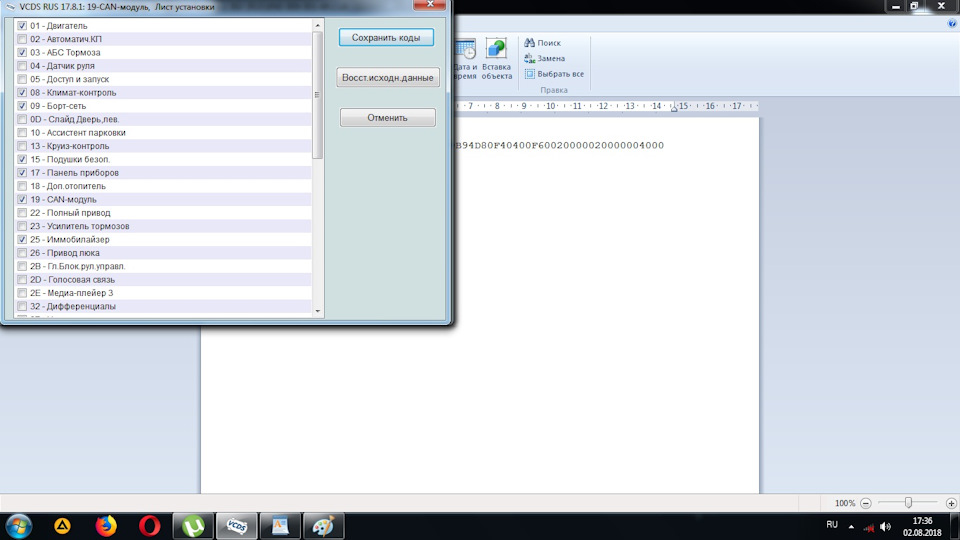Launch Firefox from taskbar
The height and width of the screenshot is (540, 960).
tap(106, 526)
